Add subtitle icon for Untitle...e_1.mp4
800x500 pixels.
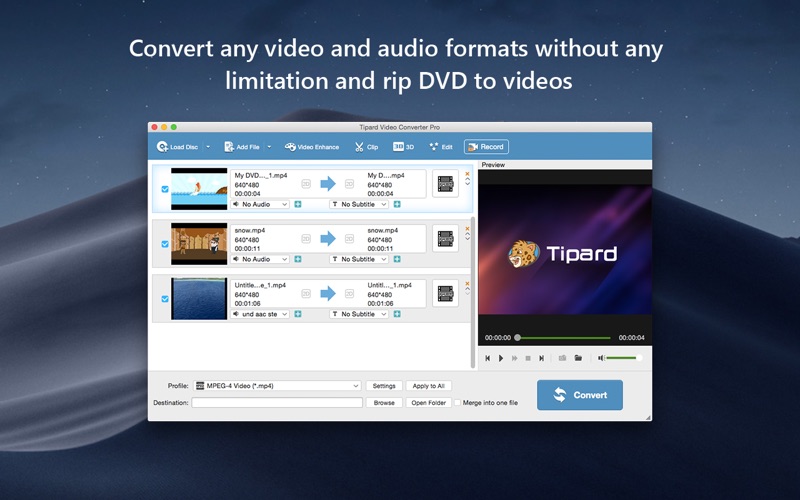[397, 314]
